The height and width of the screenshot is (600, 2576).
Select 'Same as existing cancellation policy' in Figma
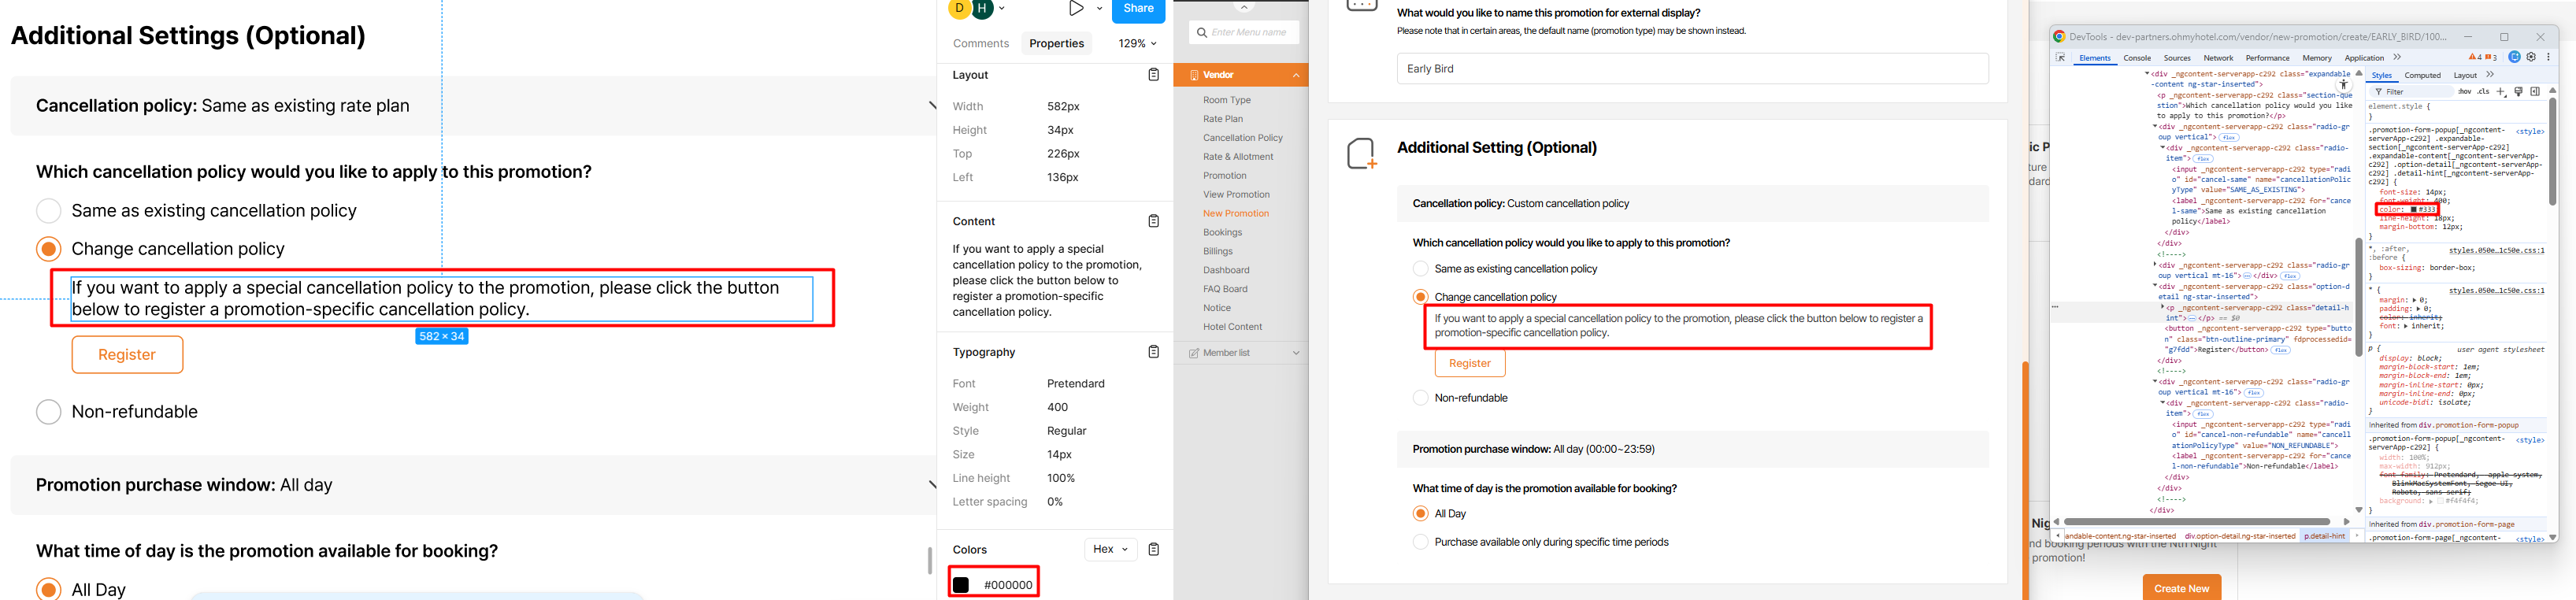(x=48, y=211)
